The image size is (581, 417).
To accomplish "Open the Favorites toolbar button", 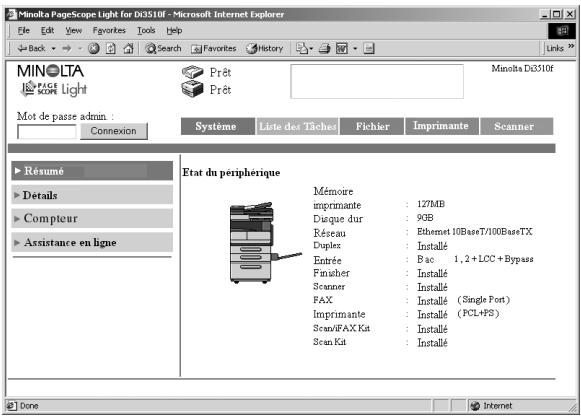I will click(x=213, y=48).
